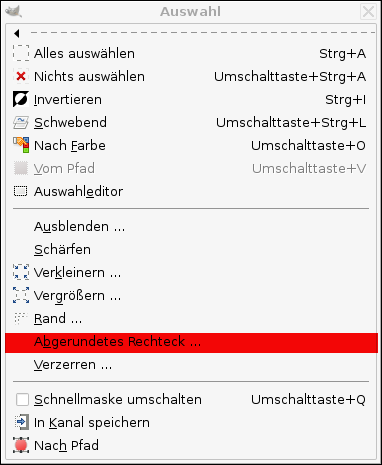Click the GIMP Wilber icon in title bar
The width and height of the screenshot is (382, 465).
coord(13,12)
